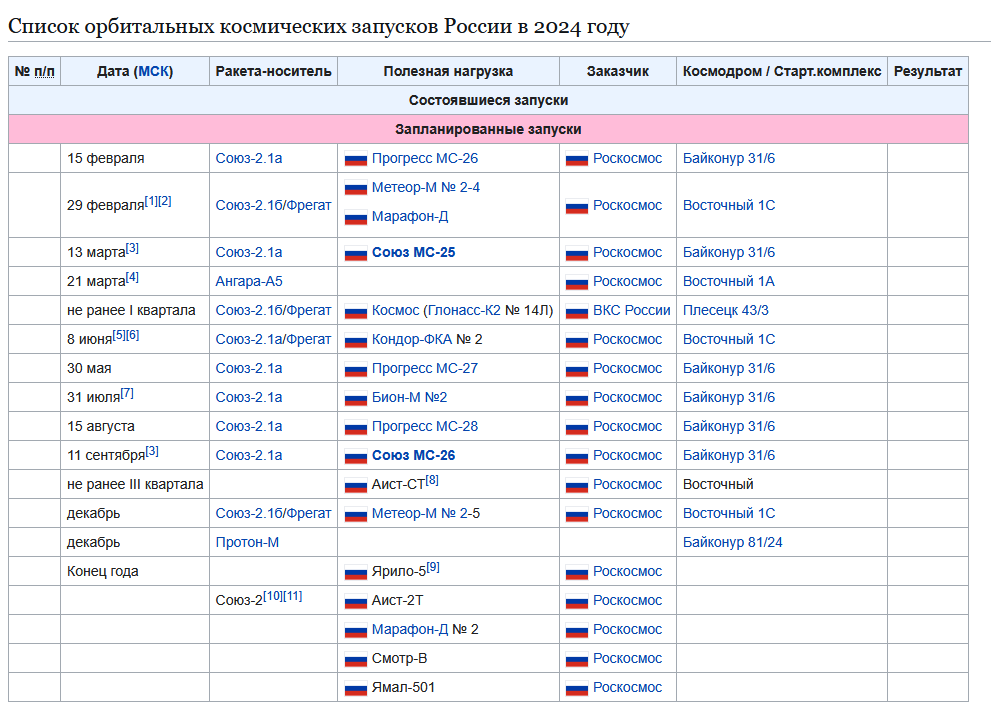
Task: Open the Байконур 81/24 link
Action: (x=733, y=542)
